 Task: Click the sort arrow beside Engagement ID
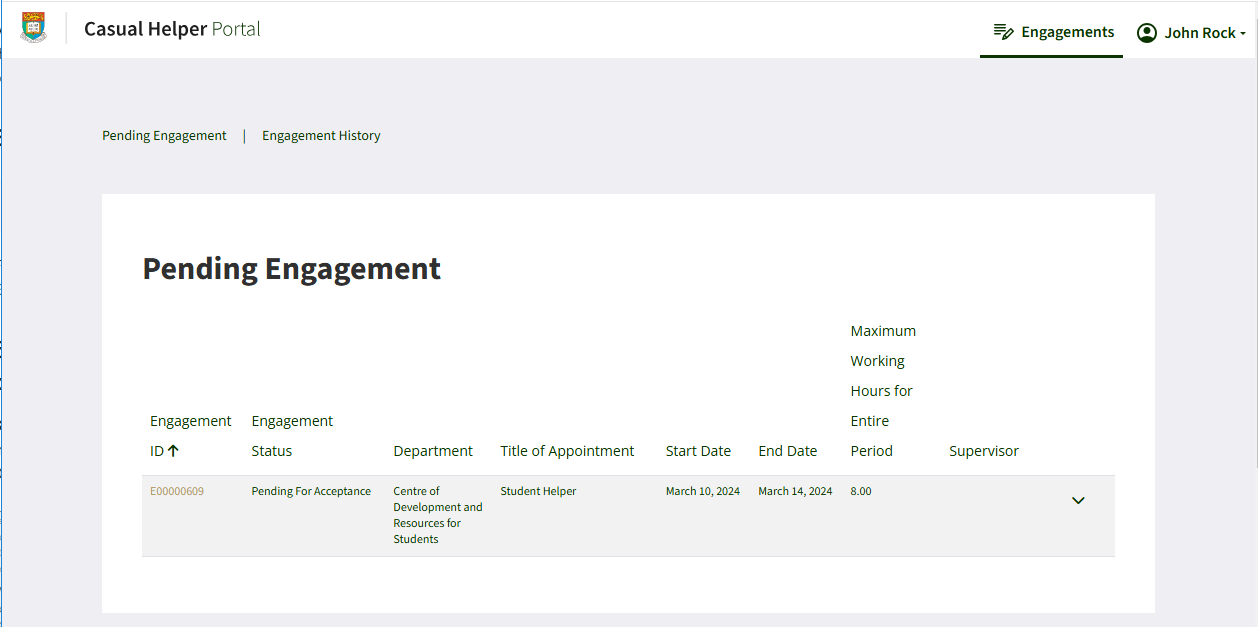[x=173, y=451]
